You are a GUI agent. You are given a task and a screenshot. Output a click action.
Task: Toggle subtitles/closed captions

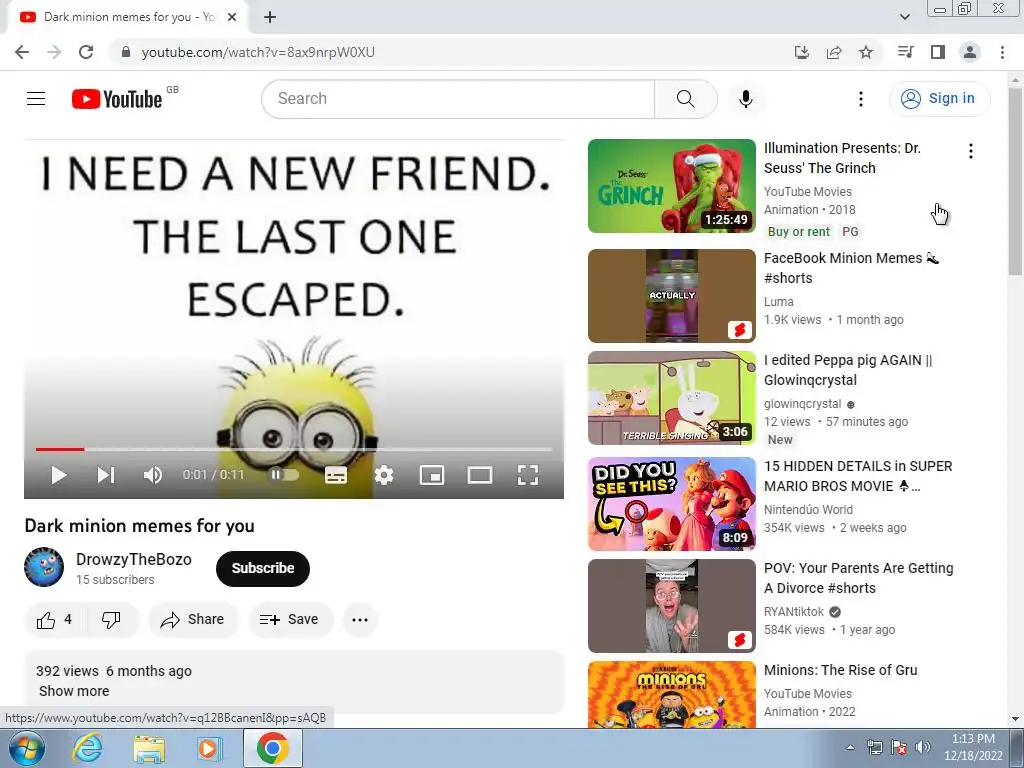(336, 475)
